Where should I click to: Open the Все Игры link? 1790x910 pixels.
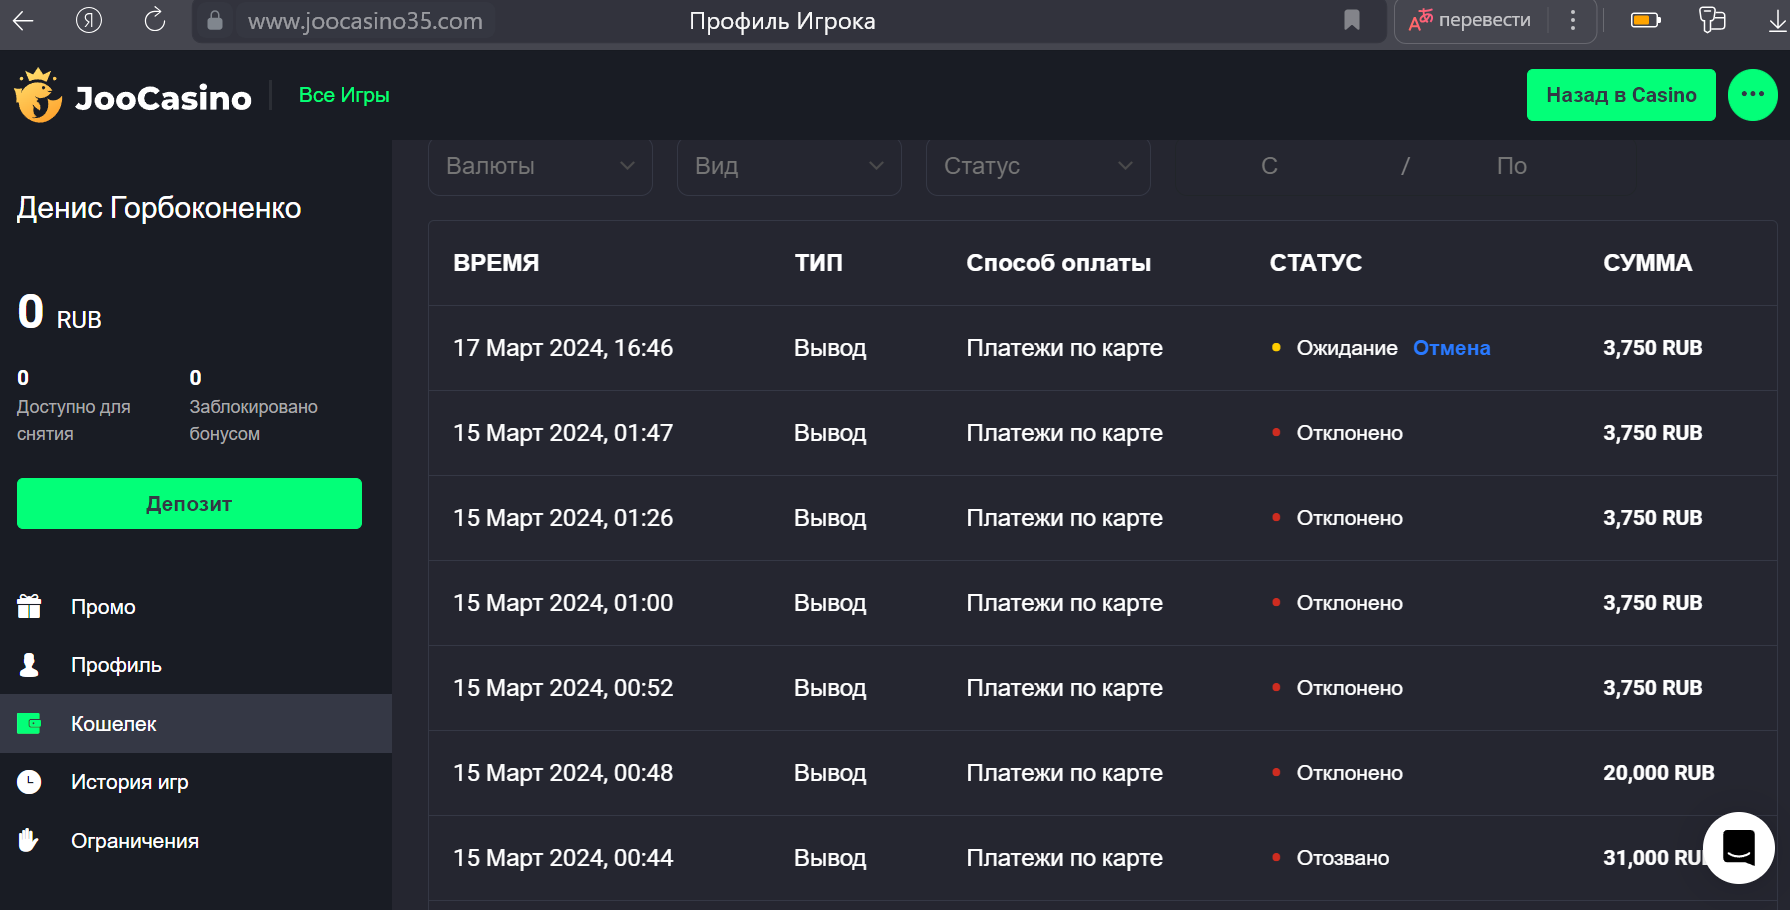[x=344, y=95]
